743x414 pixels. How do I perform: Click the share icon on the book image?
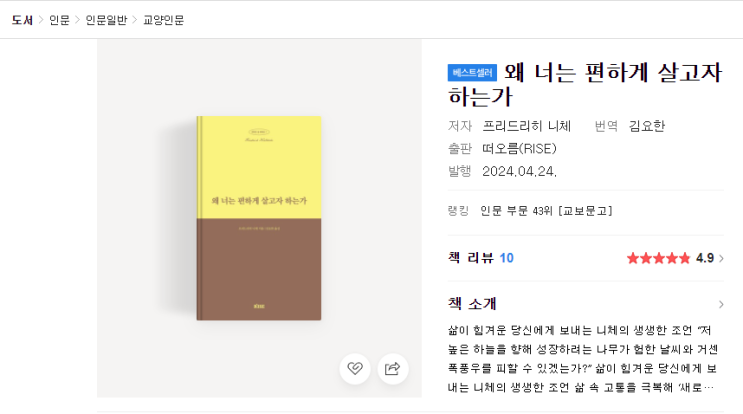(x=393, y=369)
